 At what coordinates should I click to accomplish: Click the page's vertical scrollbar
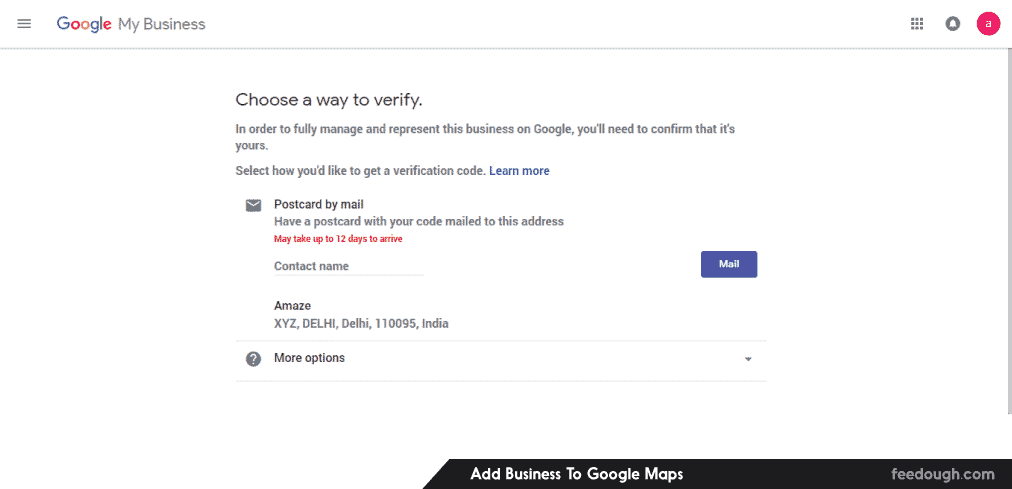1007,230
